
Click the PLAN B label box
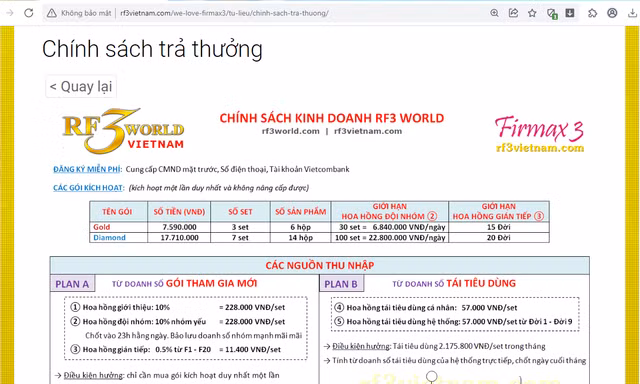tap(341, 284)
